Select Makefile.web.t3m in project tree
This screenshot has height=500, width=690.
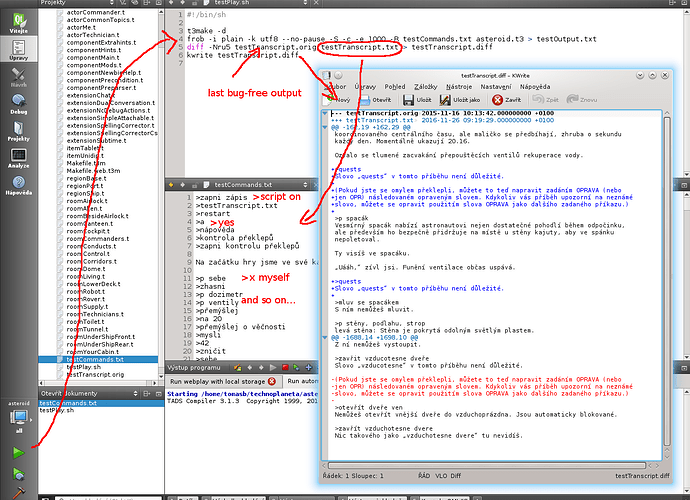coord(93,171)
